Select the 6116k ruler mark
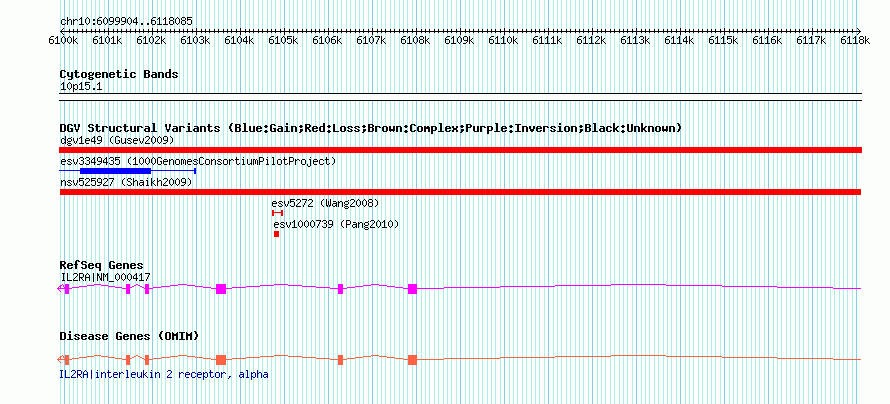The height and width of the screenshot is (404, 890). point(766,40)
